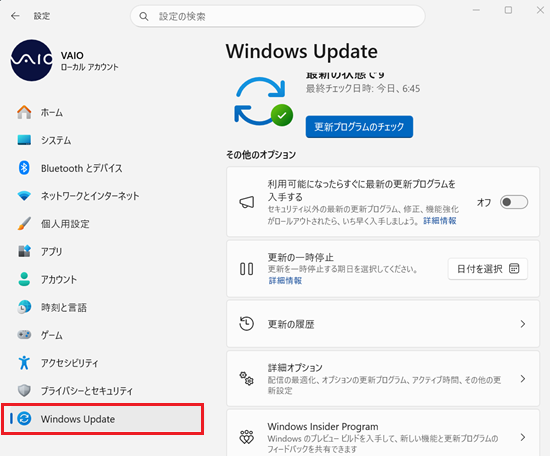
Task: Click the システム monitor icon
Action: pos(24,140)
